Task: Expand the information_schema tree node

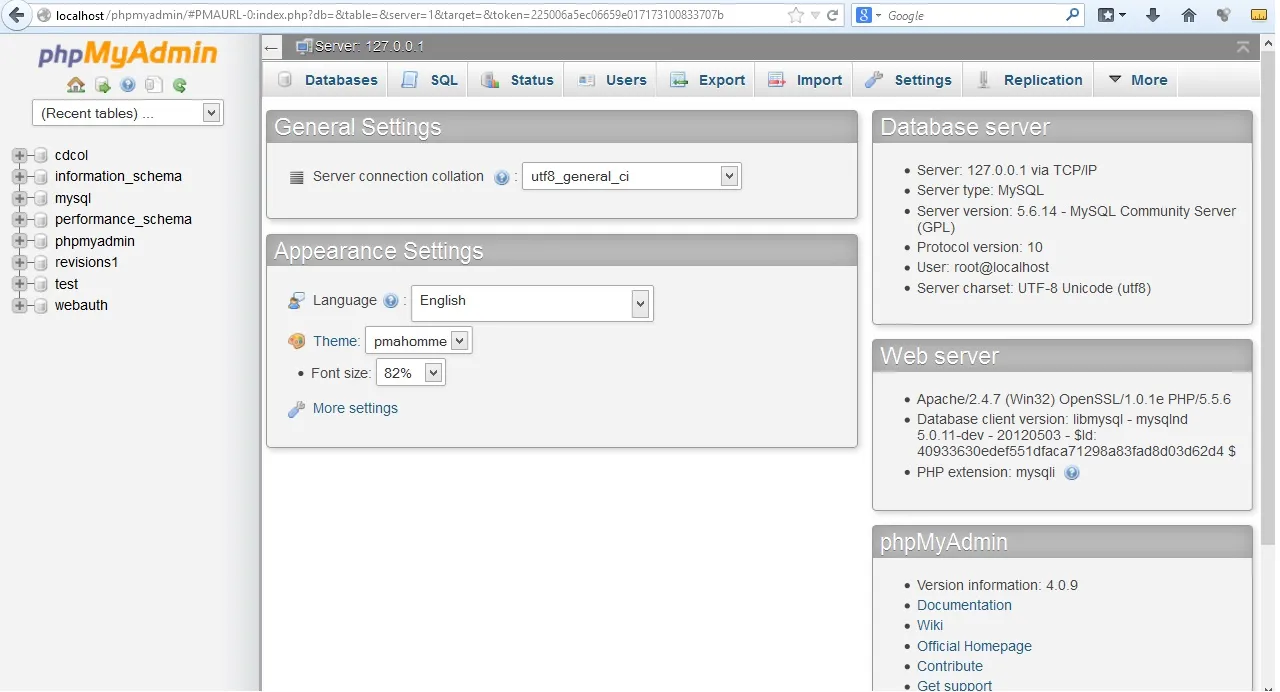Action: click(19, 177)
